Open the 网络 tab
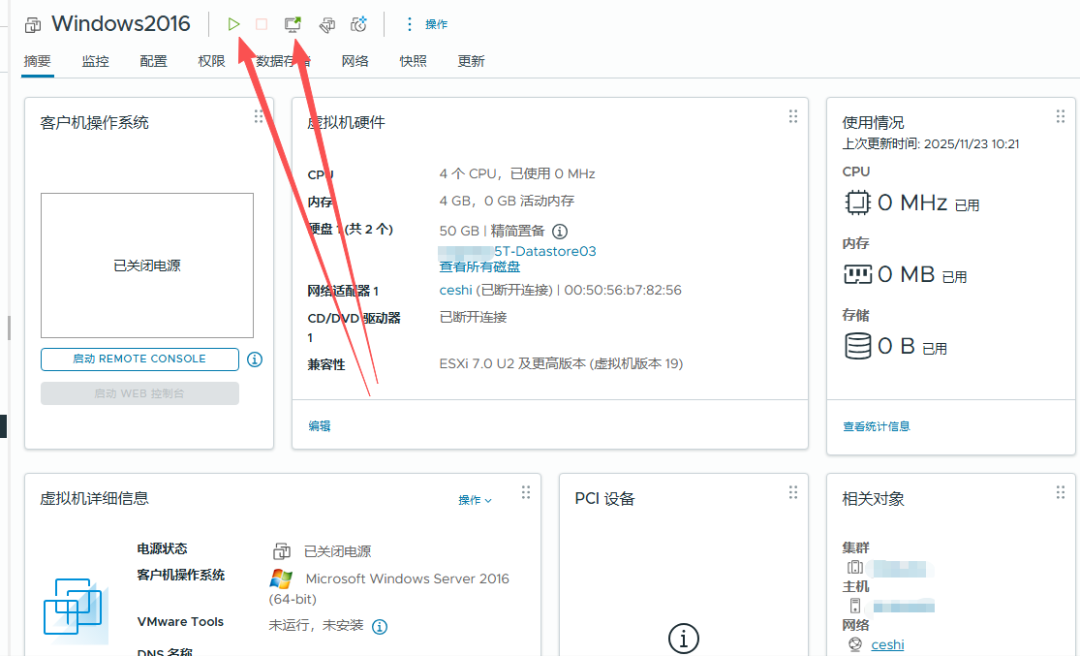The image size is (1080, 656). (355, 61)
